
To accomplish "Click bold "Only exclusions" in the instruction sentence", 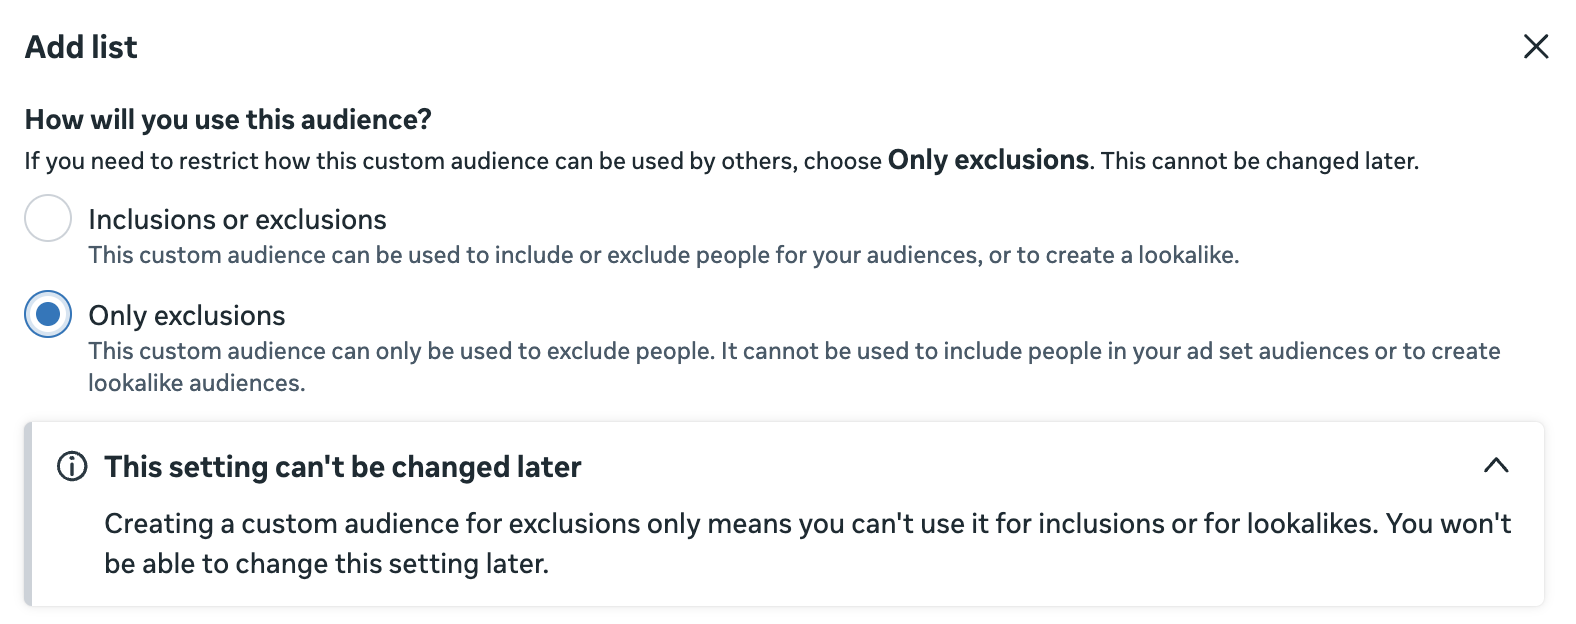I will click(x=988, y=160).
